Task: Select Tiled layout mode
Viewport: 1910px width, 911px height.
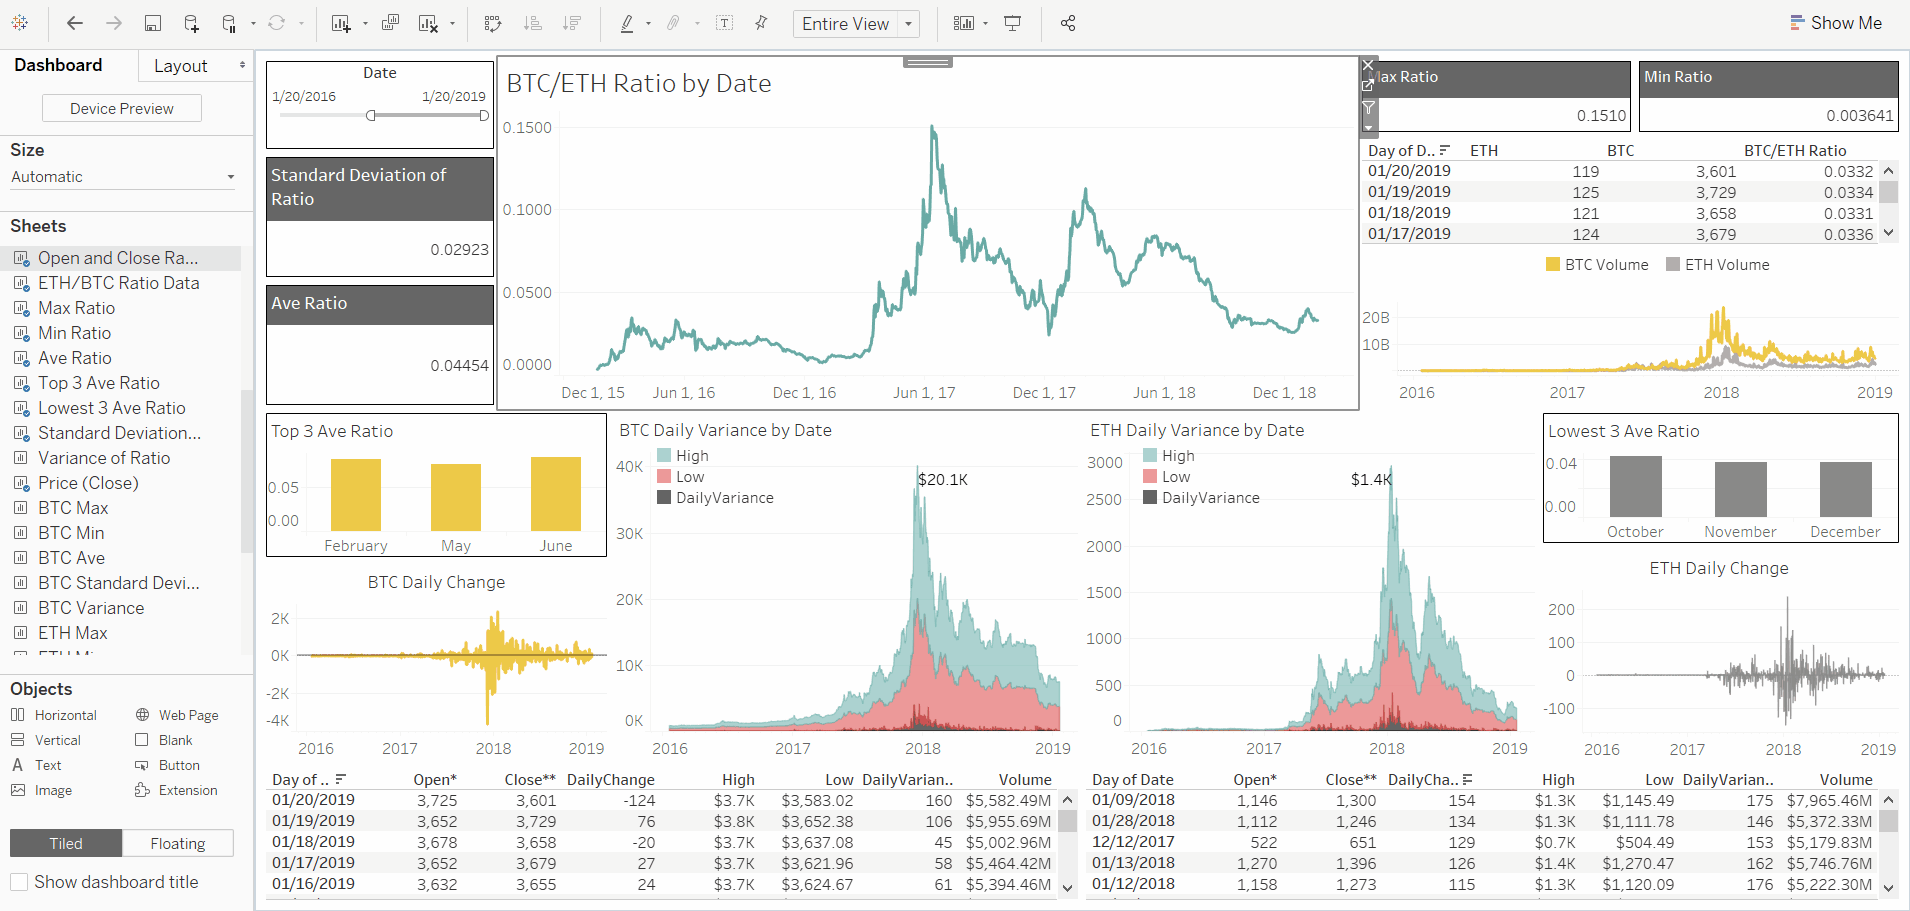Action: pos(65,843)
